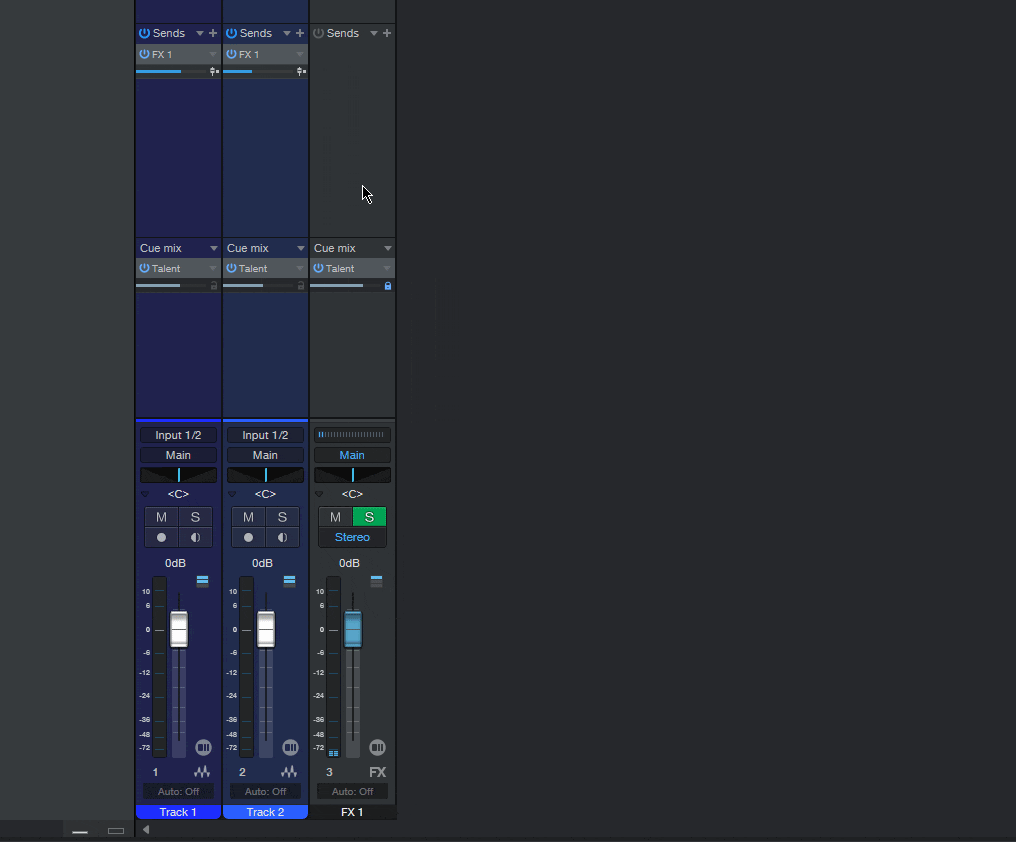The height and width of the screenshot is (842, 1016).
Task: Click the Stereo channel mode button on FX 1
Action: click(x=352, y=537)
